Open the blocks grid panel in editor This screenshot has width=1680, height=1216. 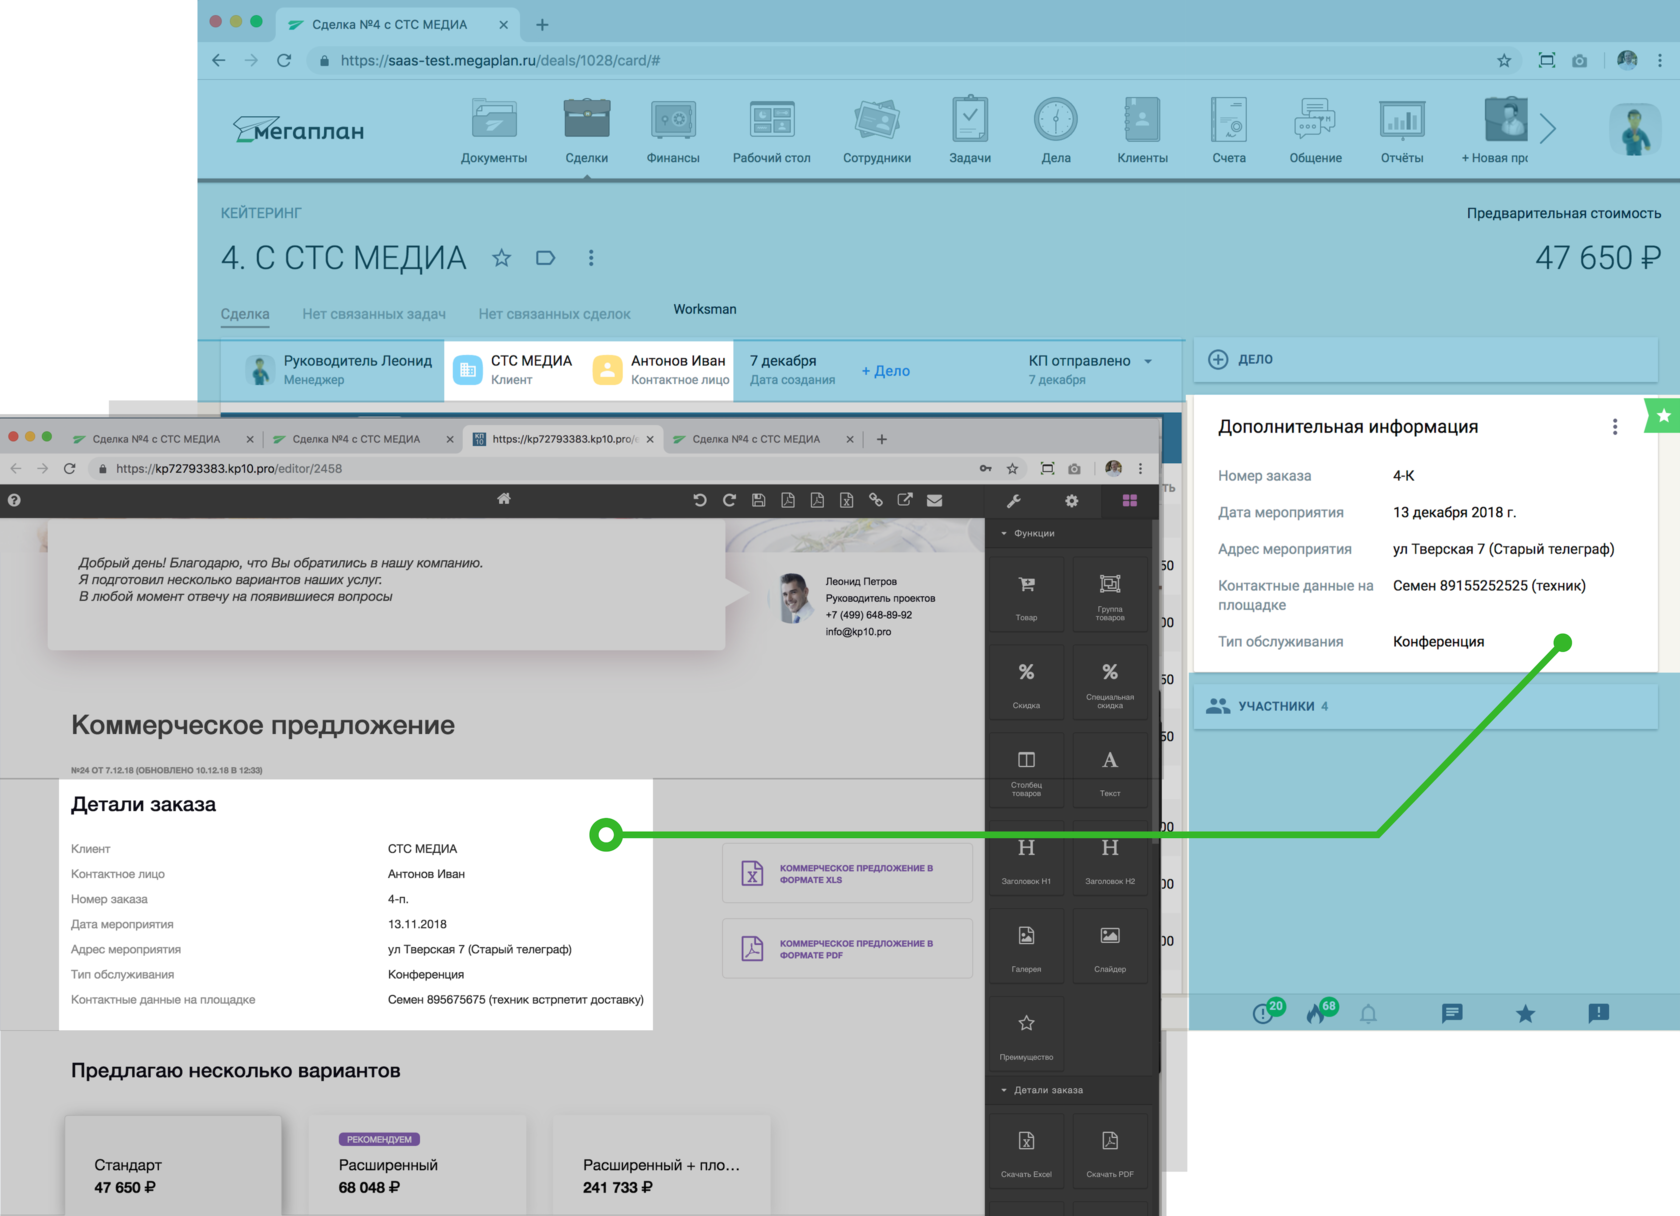point(1130,501)
